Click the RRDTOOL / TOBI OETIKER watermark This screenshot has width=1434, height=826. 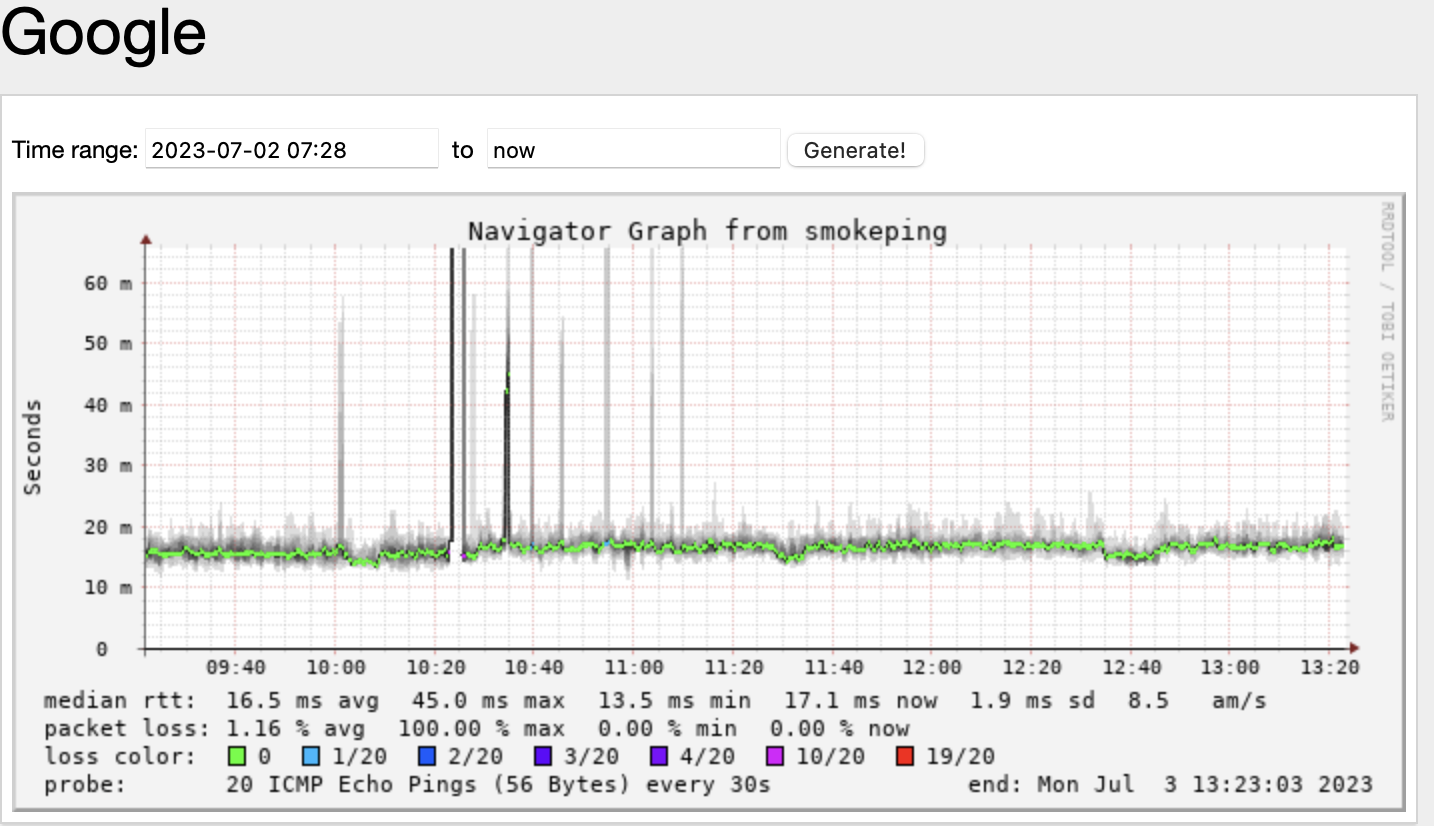(1387, 311)
